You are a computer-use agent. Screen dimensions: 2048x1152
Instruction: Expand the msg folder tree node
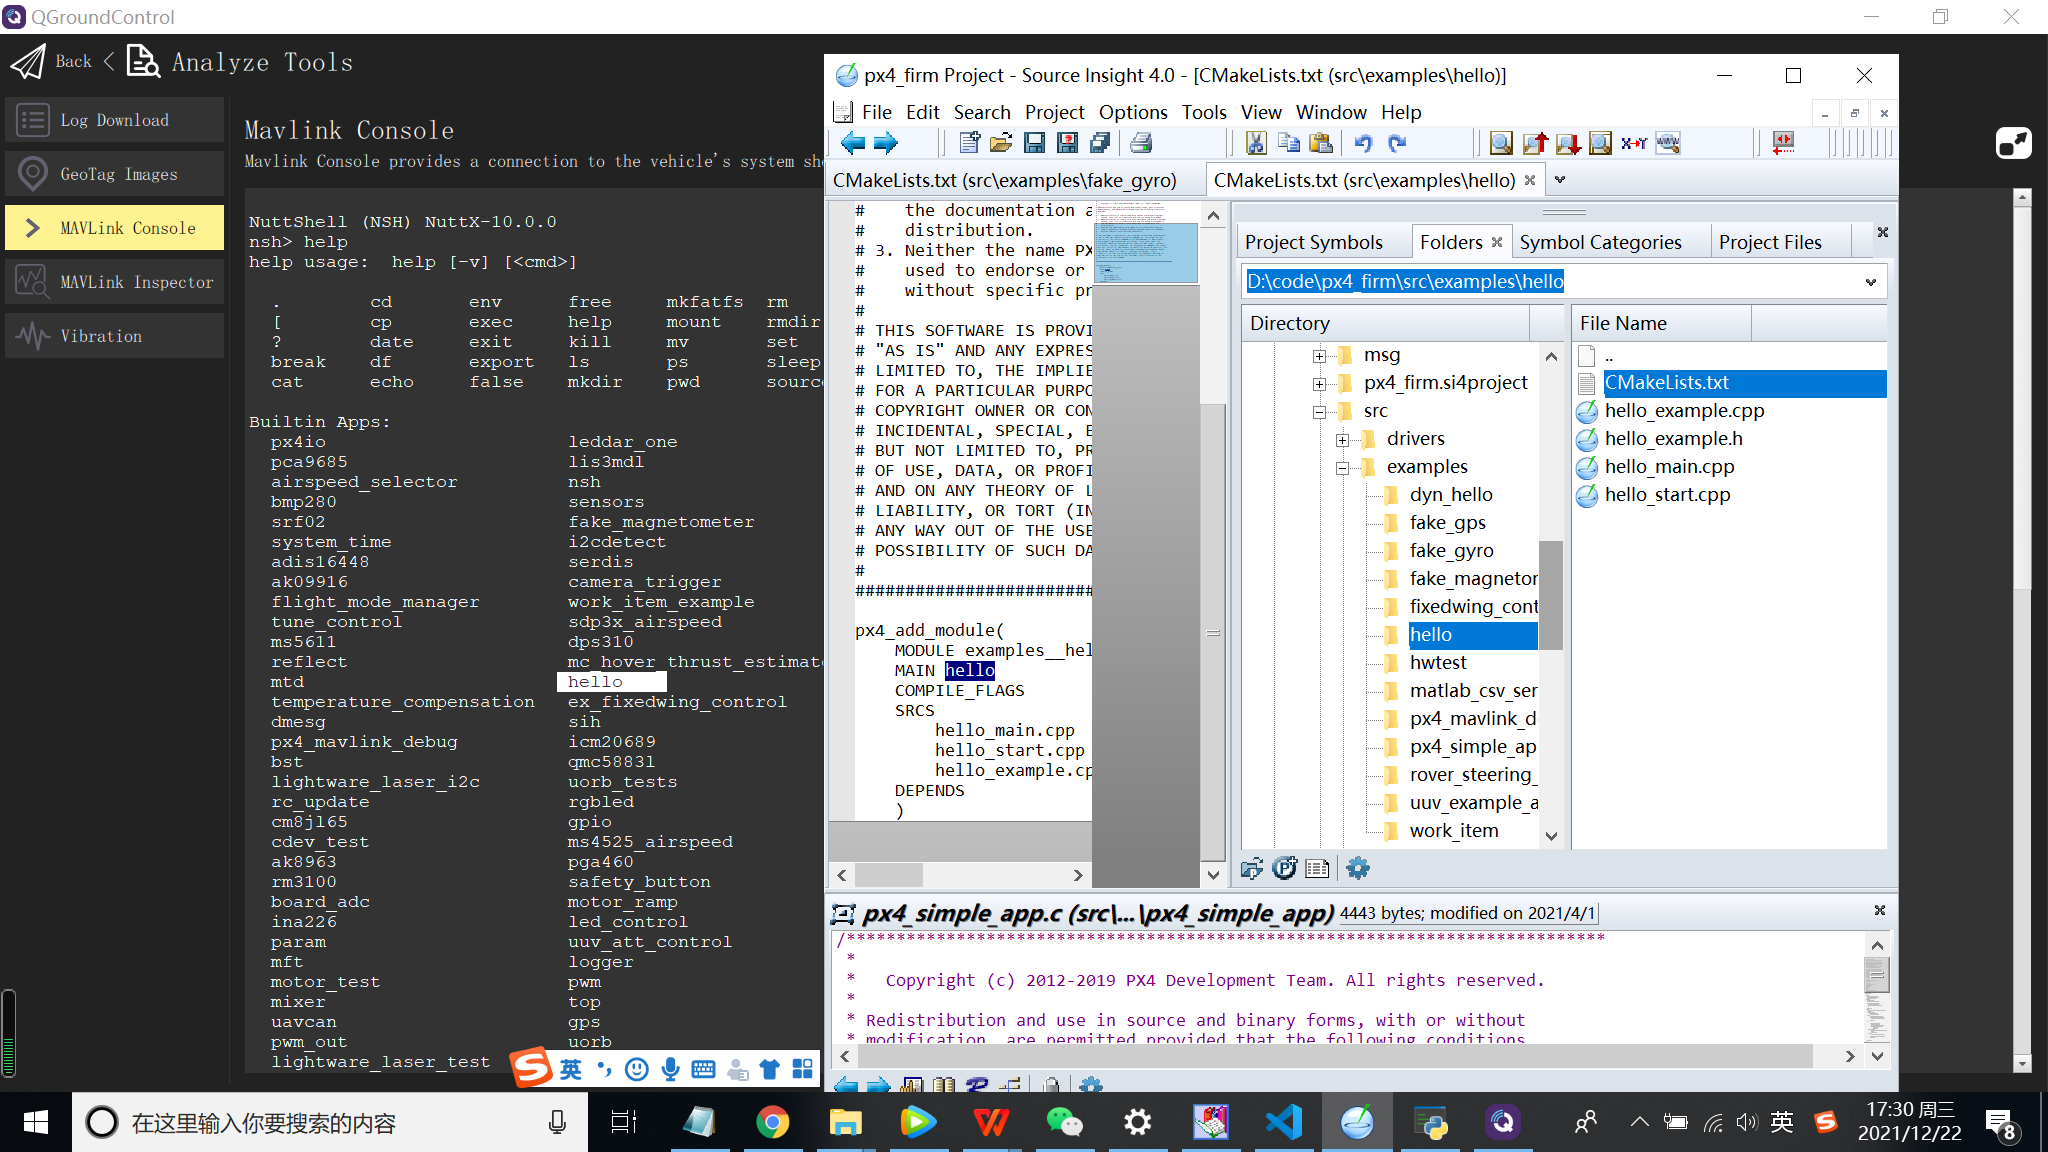pyautogui.click(x=1320, y=355)
